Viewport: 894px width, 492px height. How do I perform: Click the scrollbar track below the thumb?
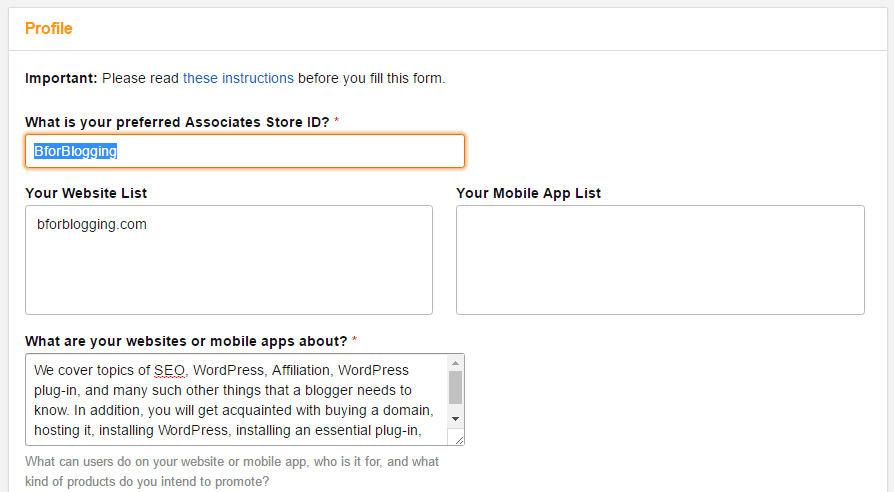click(455, 408)
